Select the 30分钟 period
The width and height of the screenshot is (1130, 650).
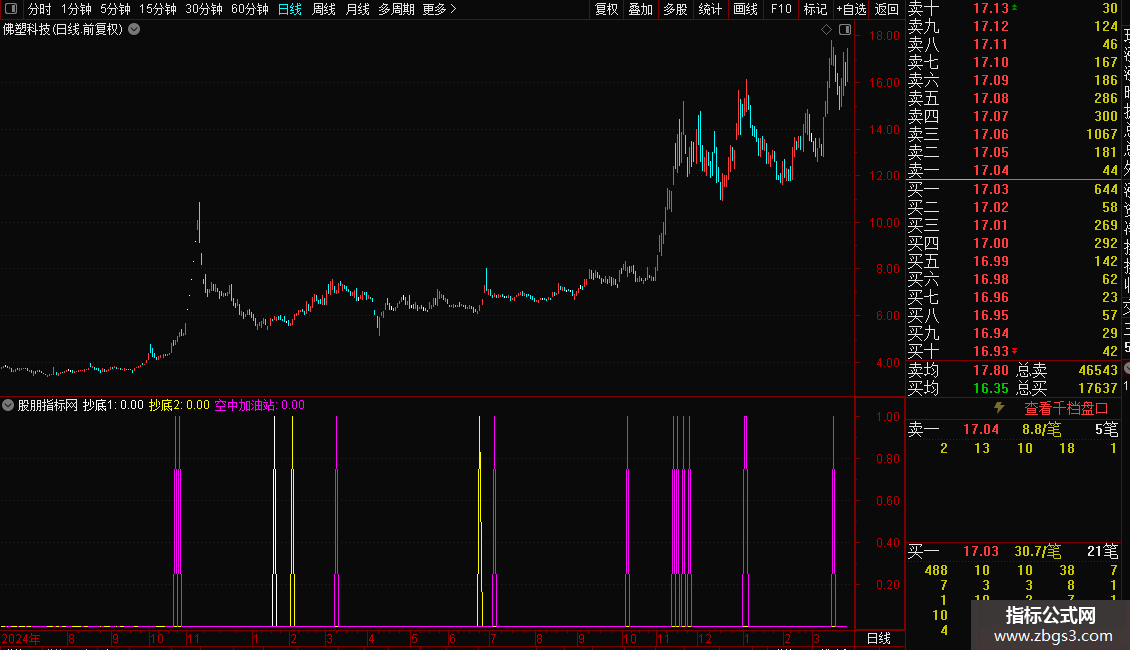(204, 9)
